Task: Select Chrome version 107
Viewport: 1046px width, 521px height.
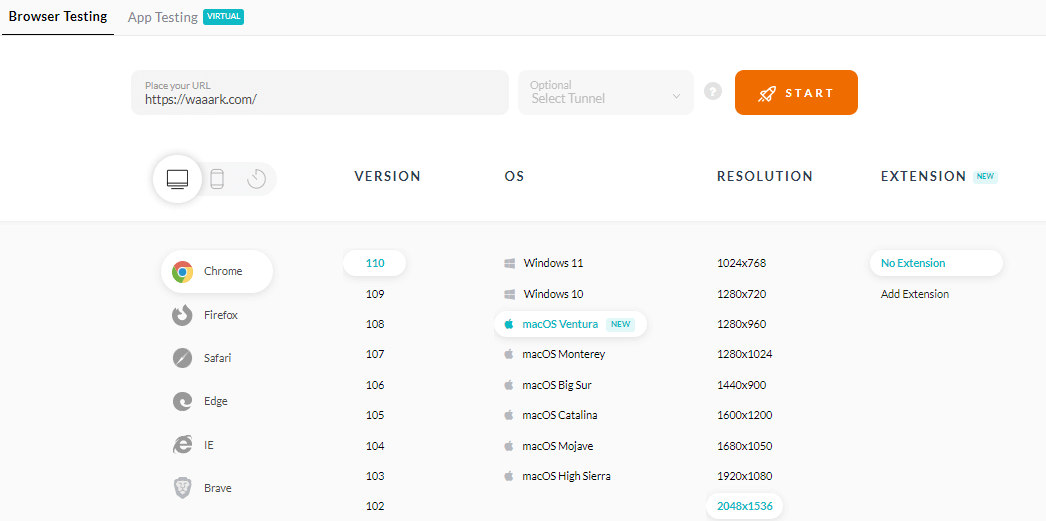Action: tap(375, 354)
